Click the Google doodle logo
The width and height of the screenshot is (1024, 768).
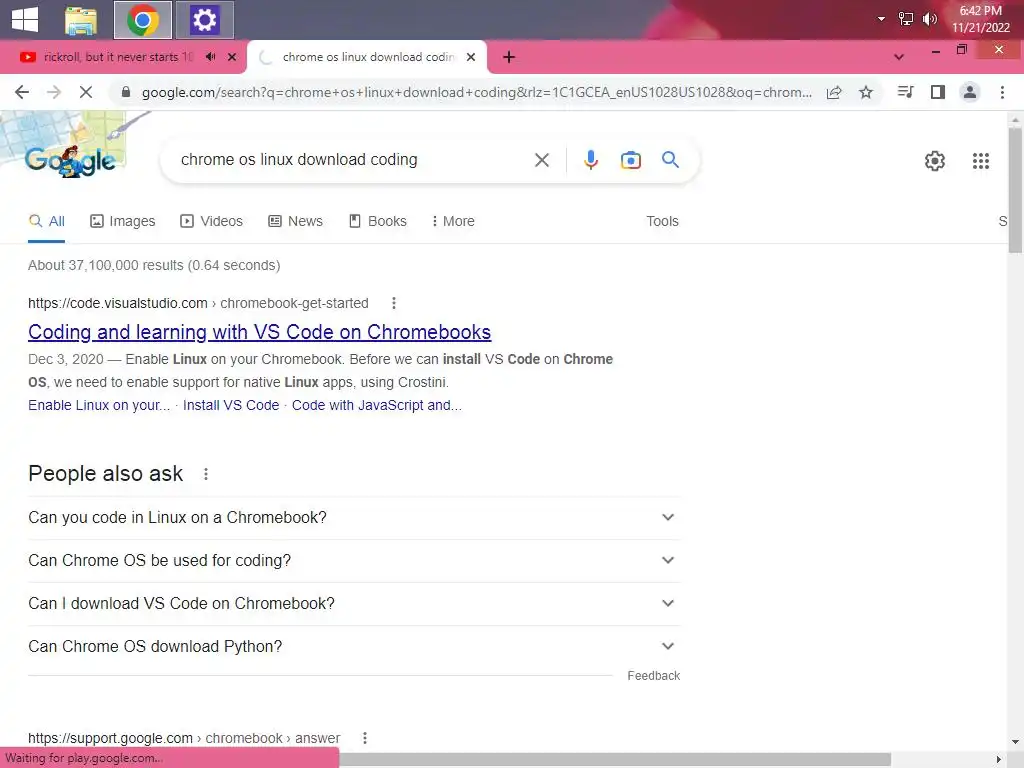pyautogui.click(x=71, y=160)
